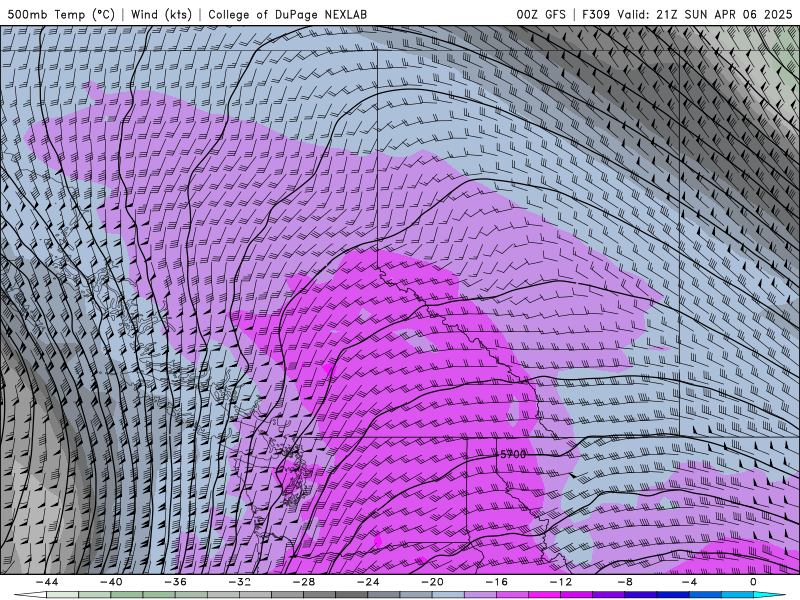The width and height of the screenshot is (800, 600).
Task: Click the '-16' colorbar tick label
Action: 496,582
